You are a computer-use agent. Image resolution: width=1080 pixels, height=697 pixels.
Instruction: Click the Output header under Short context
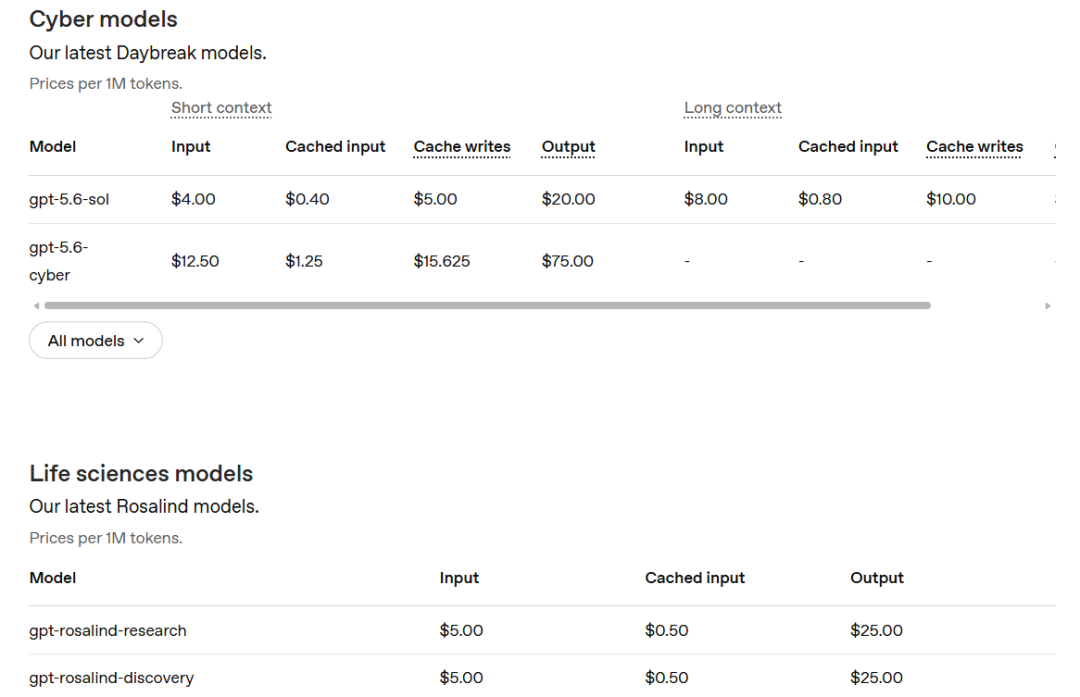(x=568, y=147)
